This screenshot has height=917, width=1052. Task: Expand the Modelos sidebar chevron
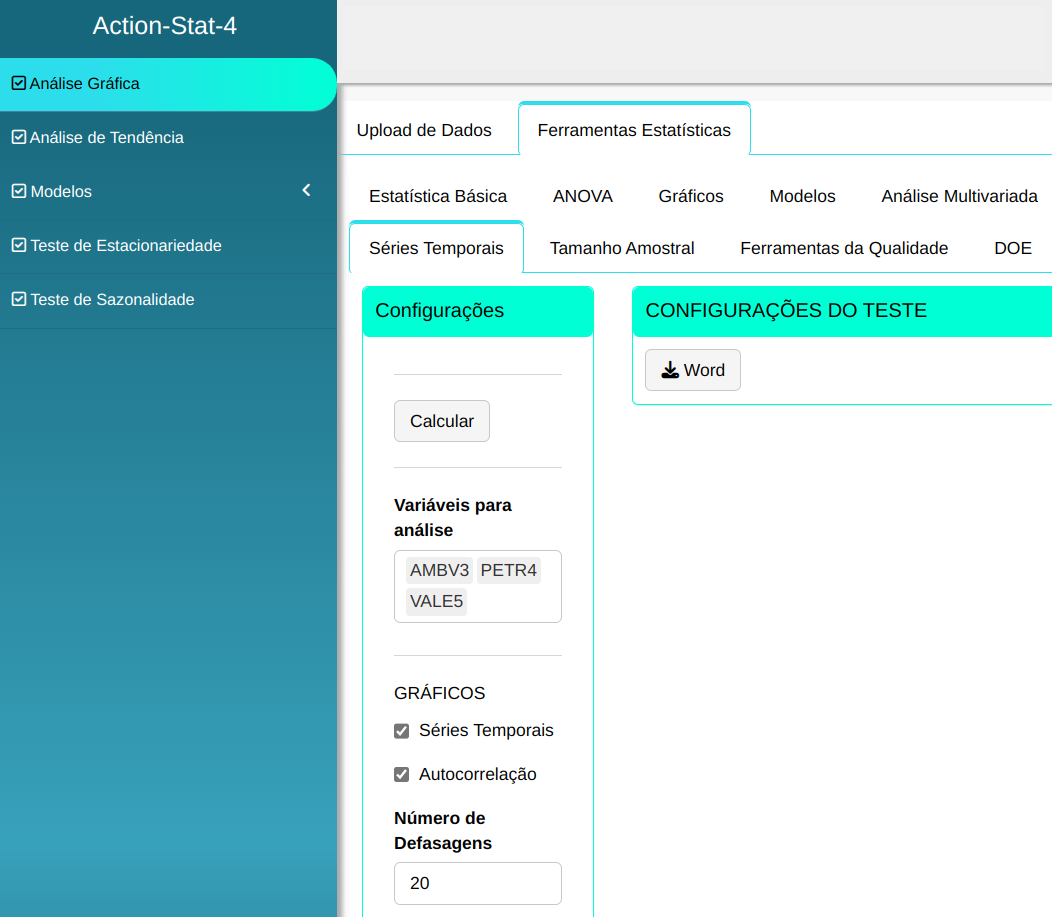point(307,191)
